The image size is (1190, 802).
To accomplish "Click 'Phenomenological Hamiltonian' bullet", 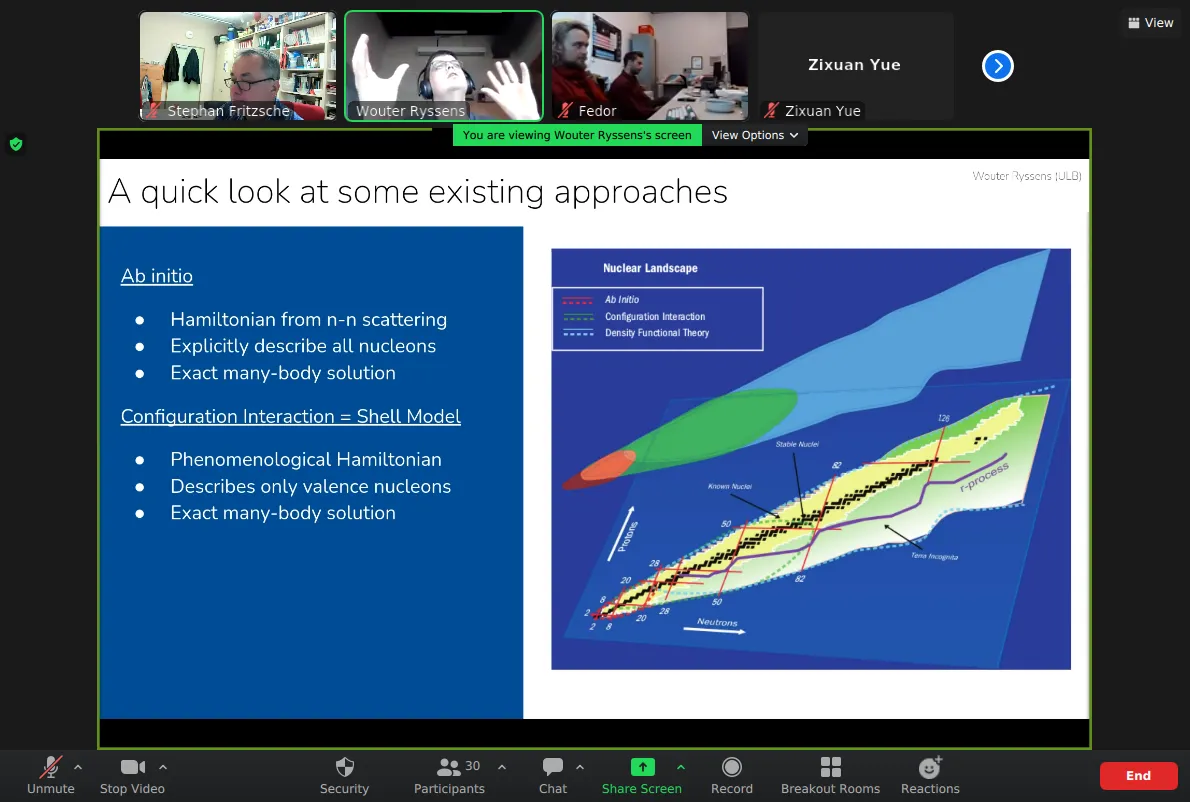I will [x=306, y=459].
